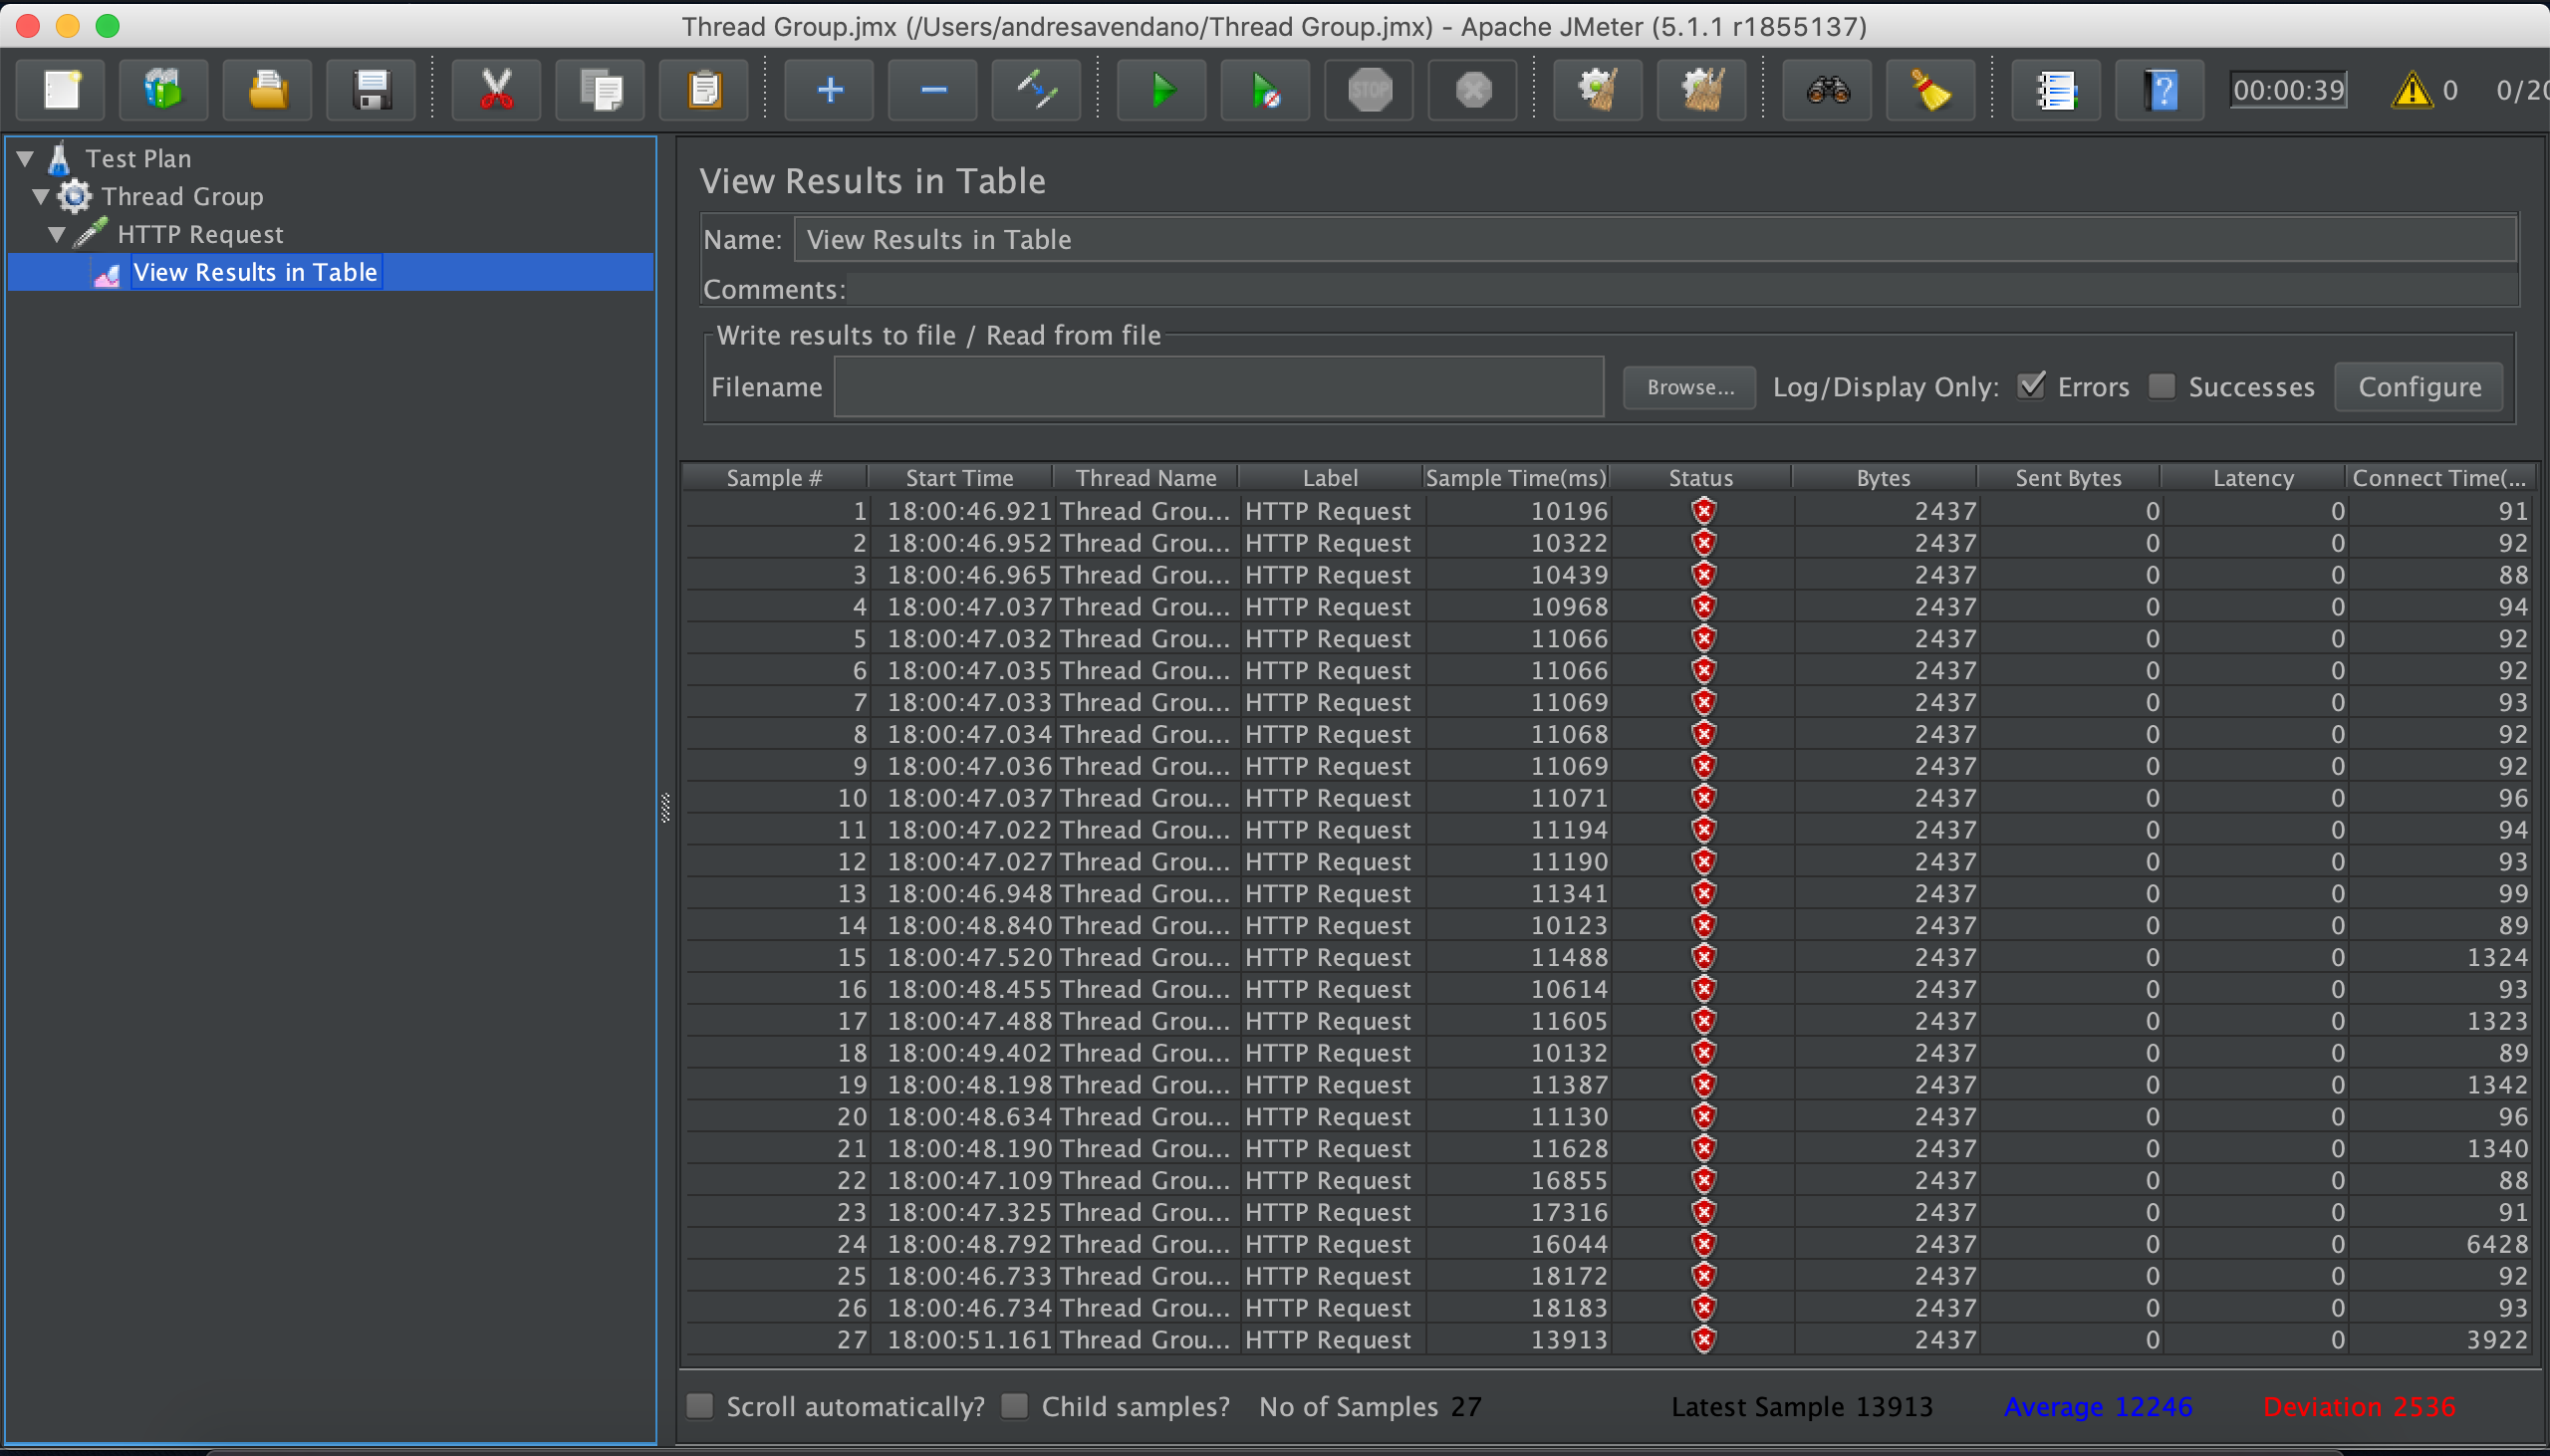Click the Filename input field
Viewport: 2550px width, 1456px height.
tap(1219, 387)
